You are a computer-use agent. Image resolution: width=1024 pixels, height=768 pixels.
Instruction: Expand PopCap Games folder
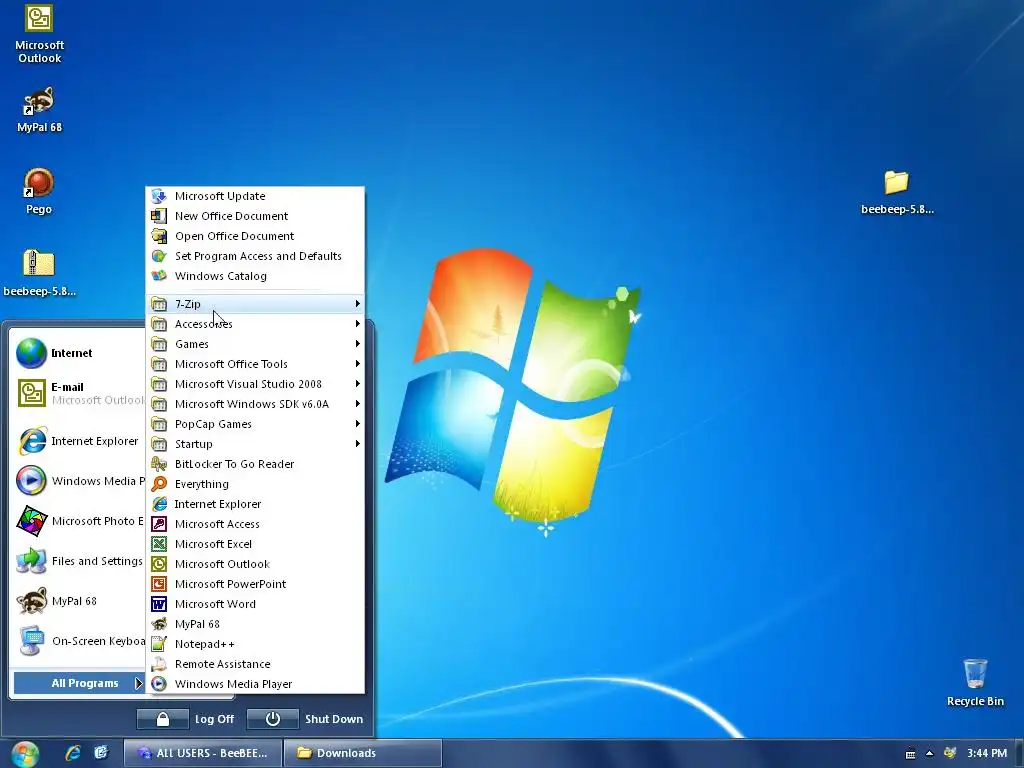coord(255,424)
